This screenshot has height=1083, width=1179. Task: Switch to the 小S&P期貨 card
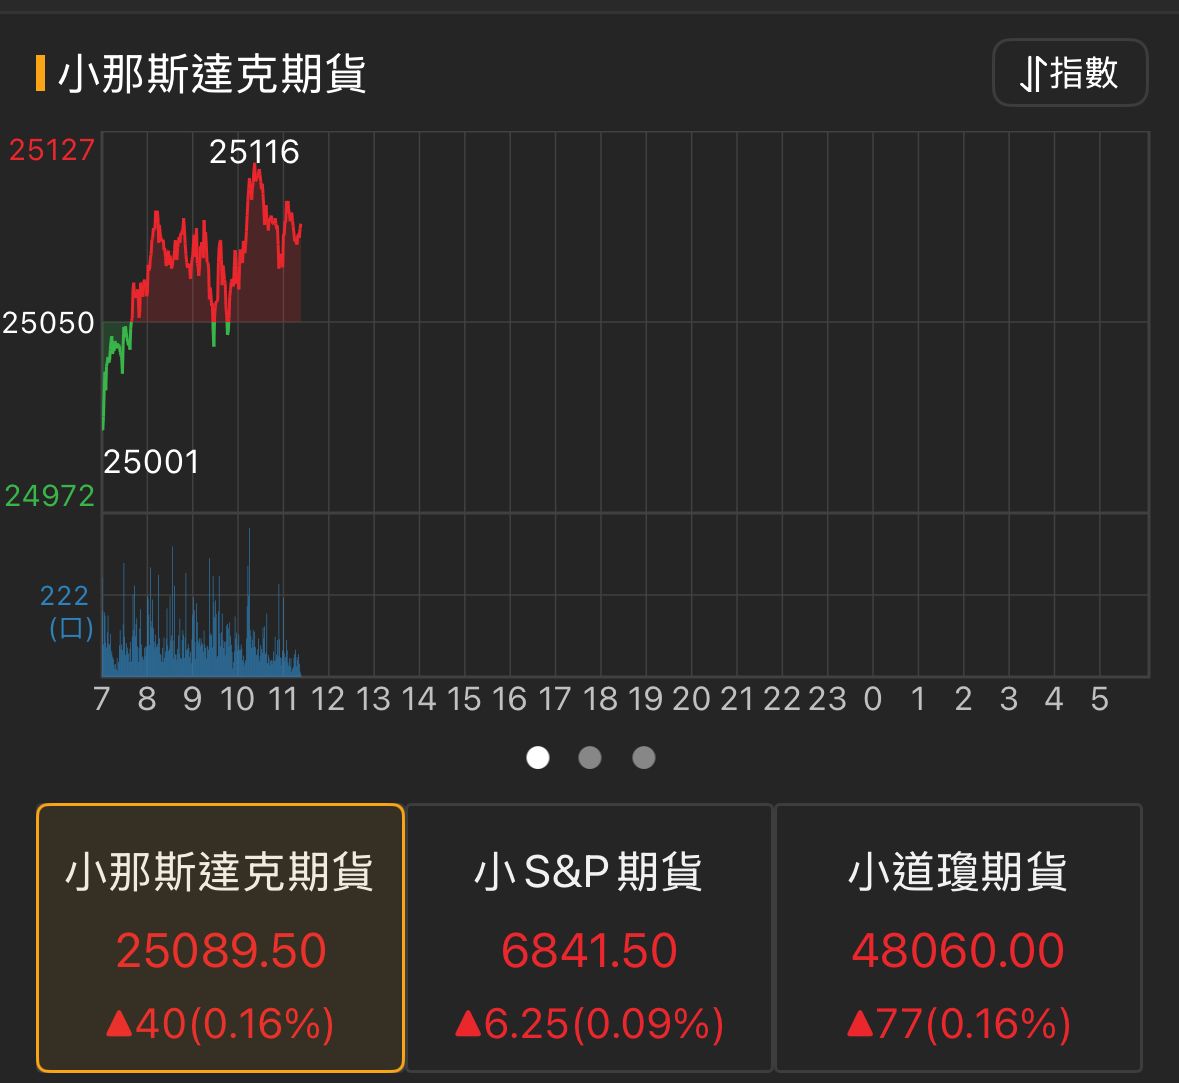(x=589, y=937)
